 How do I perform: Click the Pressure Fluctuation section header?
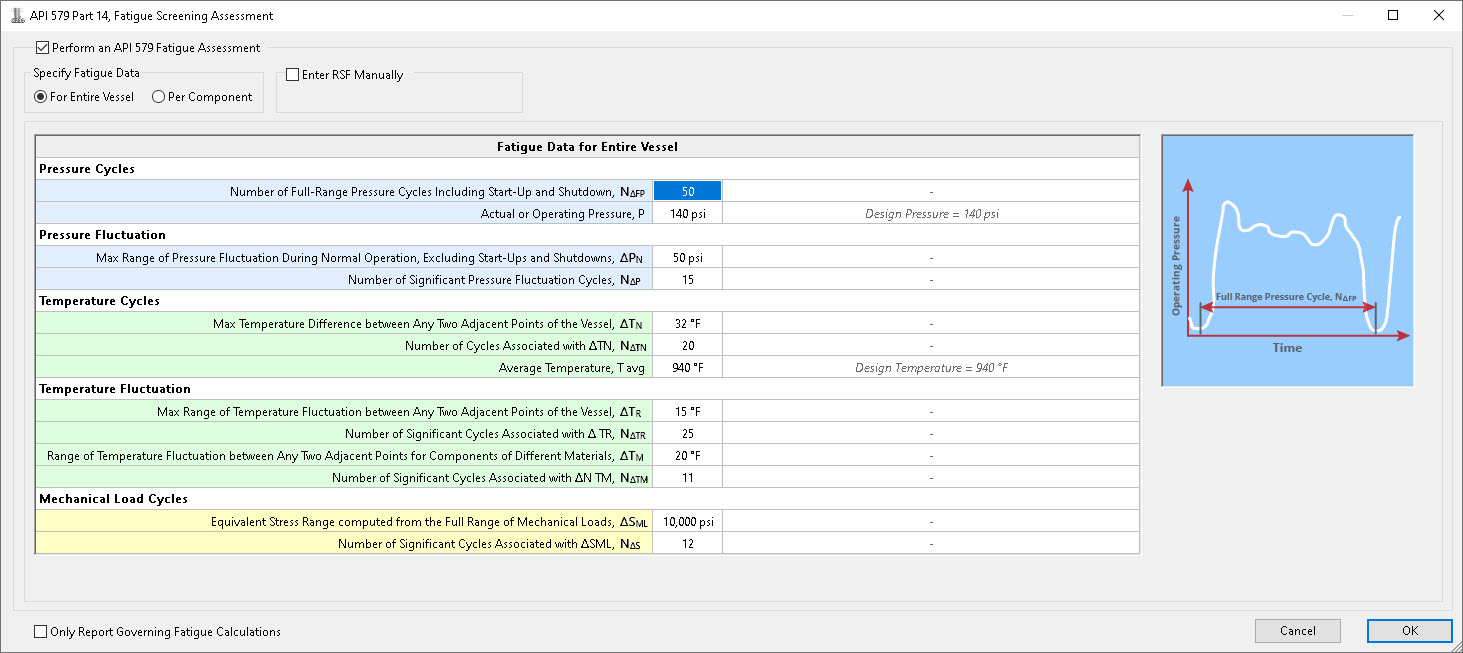(x=587, y=235)
